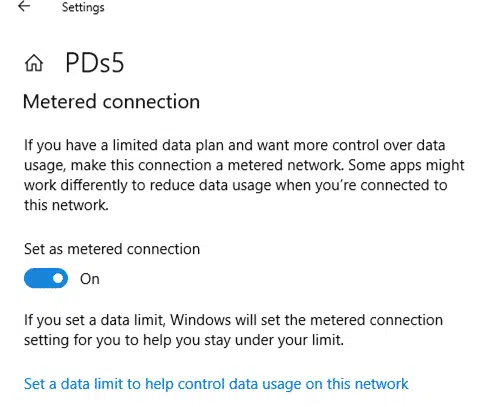Open Settings home via the house icon
This screenshot has height=407, width=493.
click(34, 63)
